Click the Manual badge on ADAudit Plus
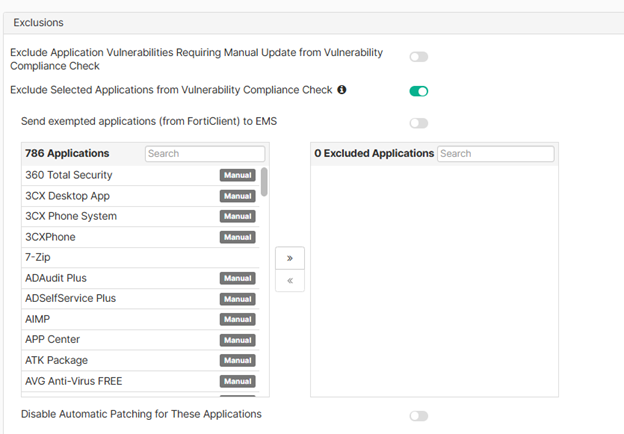 click(238, 278)
